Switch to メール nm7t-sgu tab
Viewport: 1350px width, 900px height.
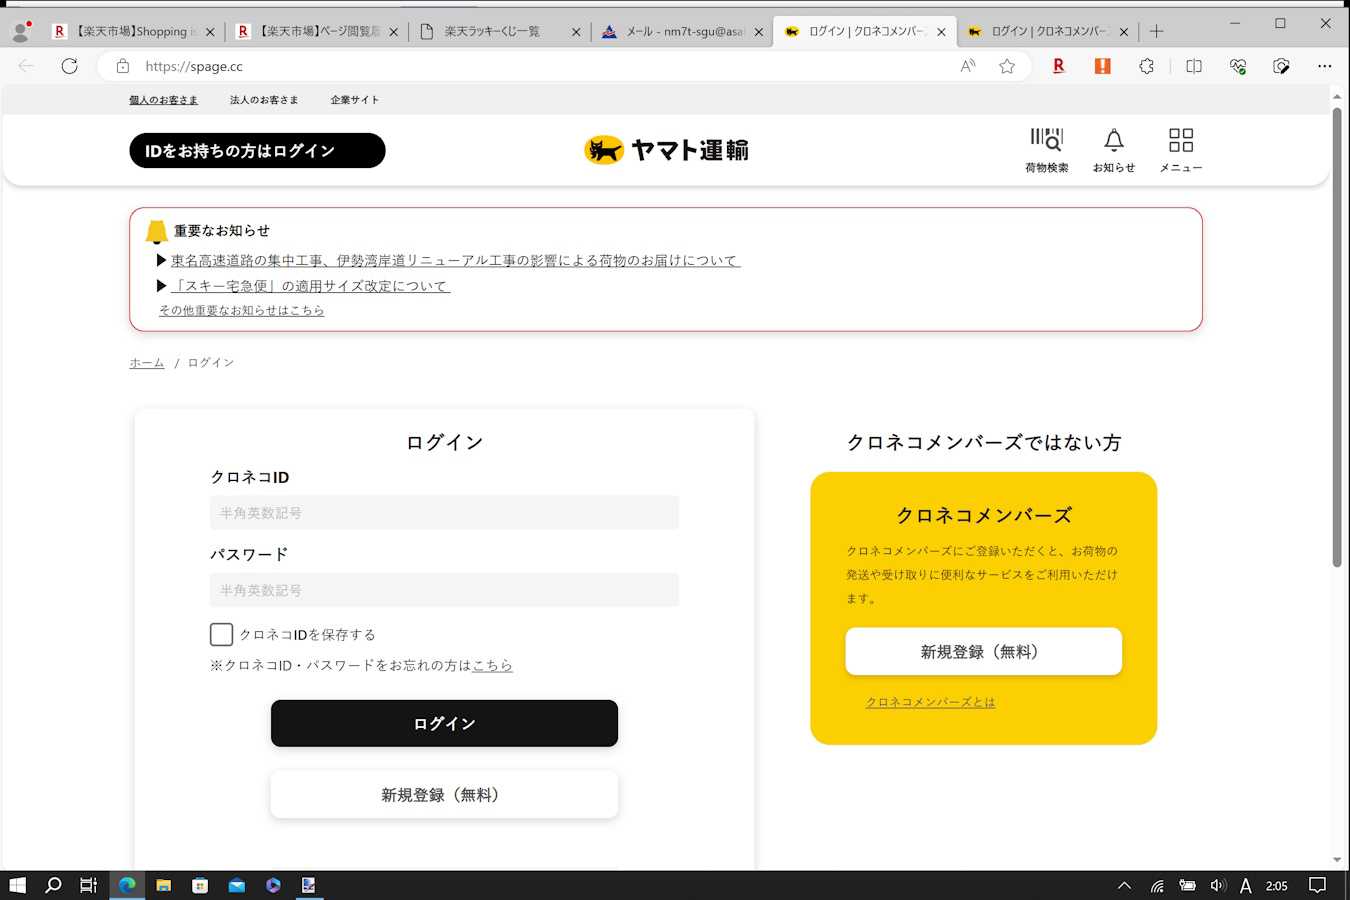pyautogui.click(x=685, y=31)
